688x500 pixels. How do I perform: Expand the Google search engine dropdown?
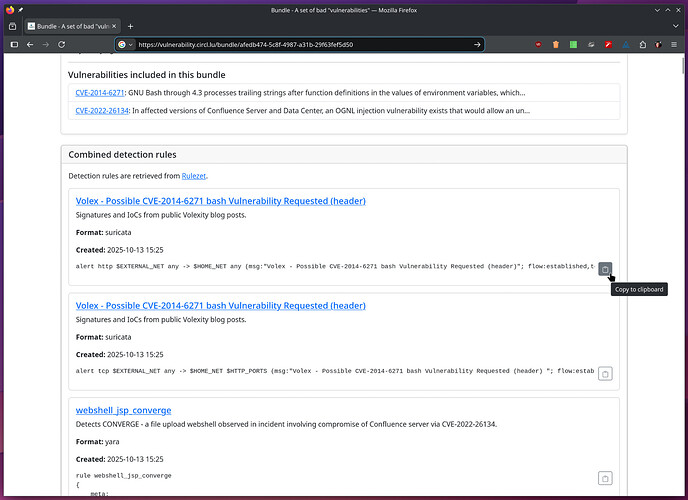pos(124,44)
